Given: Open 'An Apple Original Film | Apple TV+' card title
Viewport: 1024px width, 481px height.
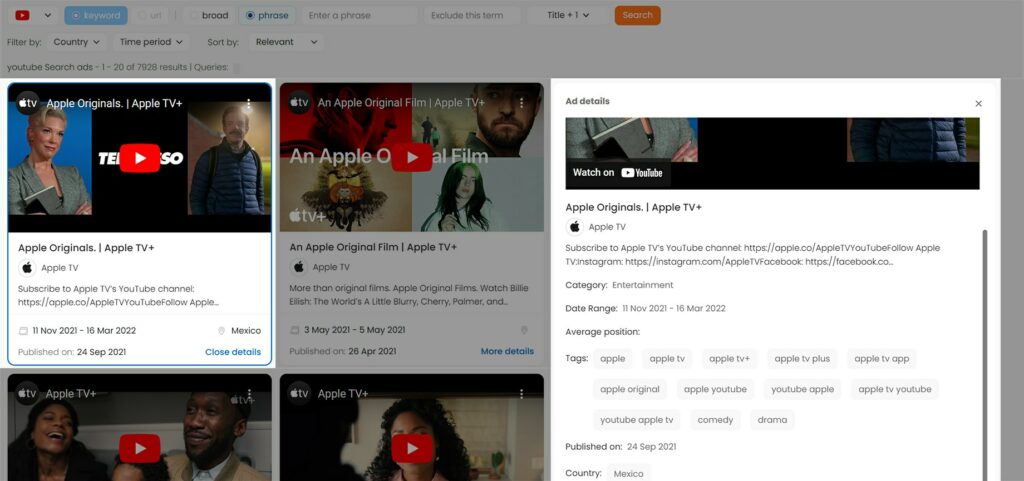Looking at the screenshot, I should [x=374, y=247].
